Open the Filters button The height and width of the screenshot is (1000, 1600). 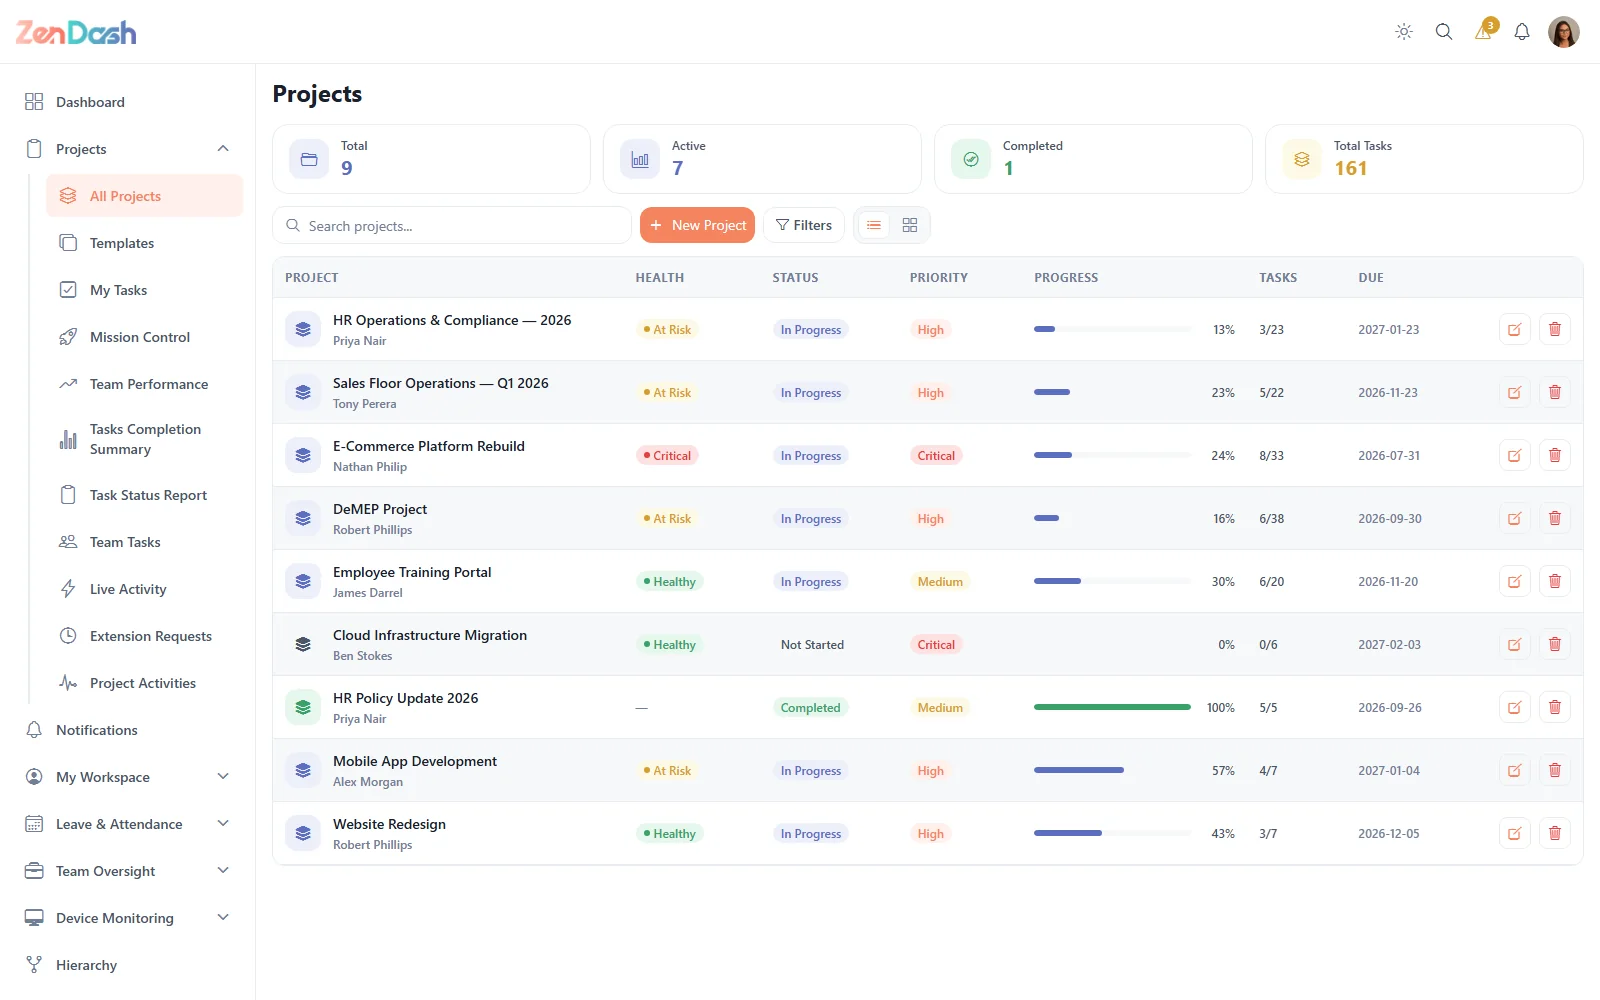[804, 225]
